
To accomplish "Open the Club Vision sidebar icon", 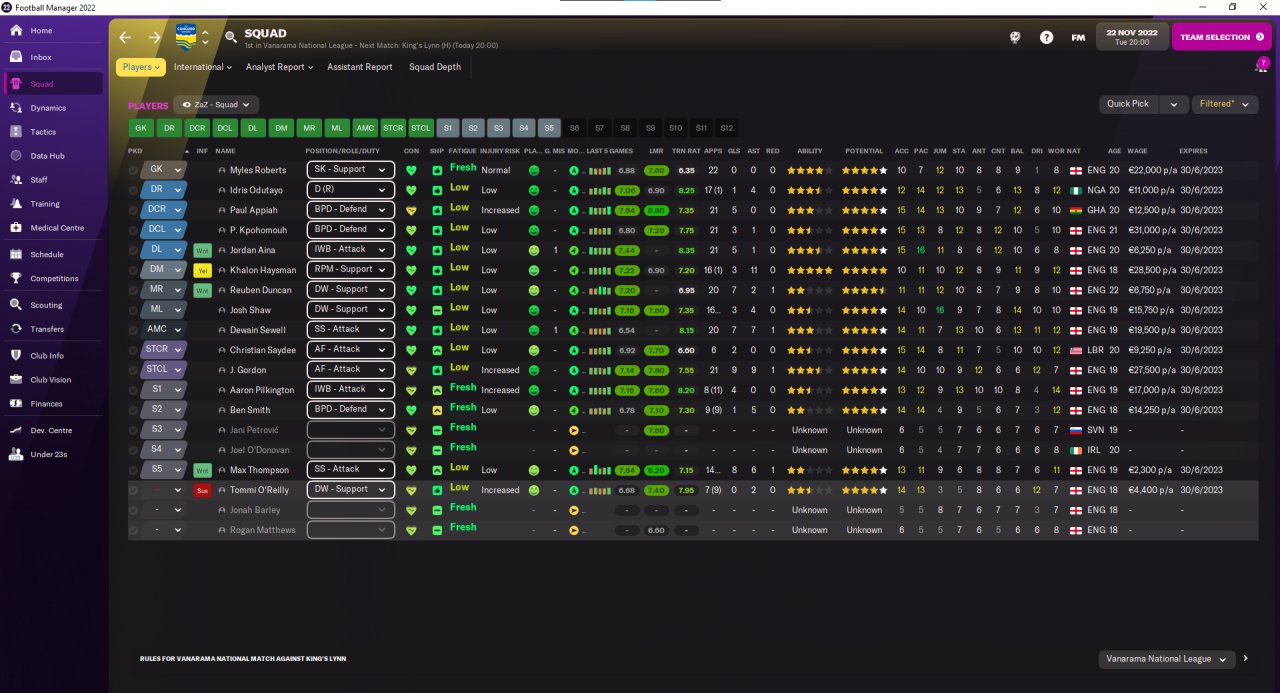I will click(16, 380).
